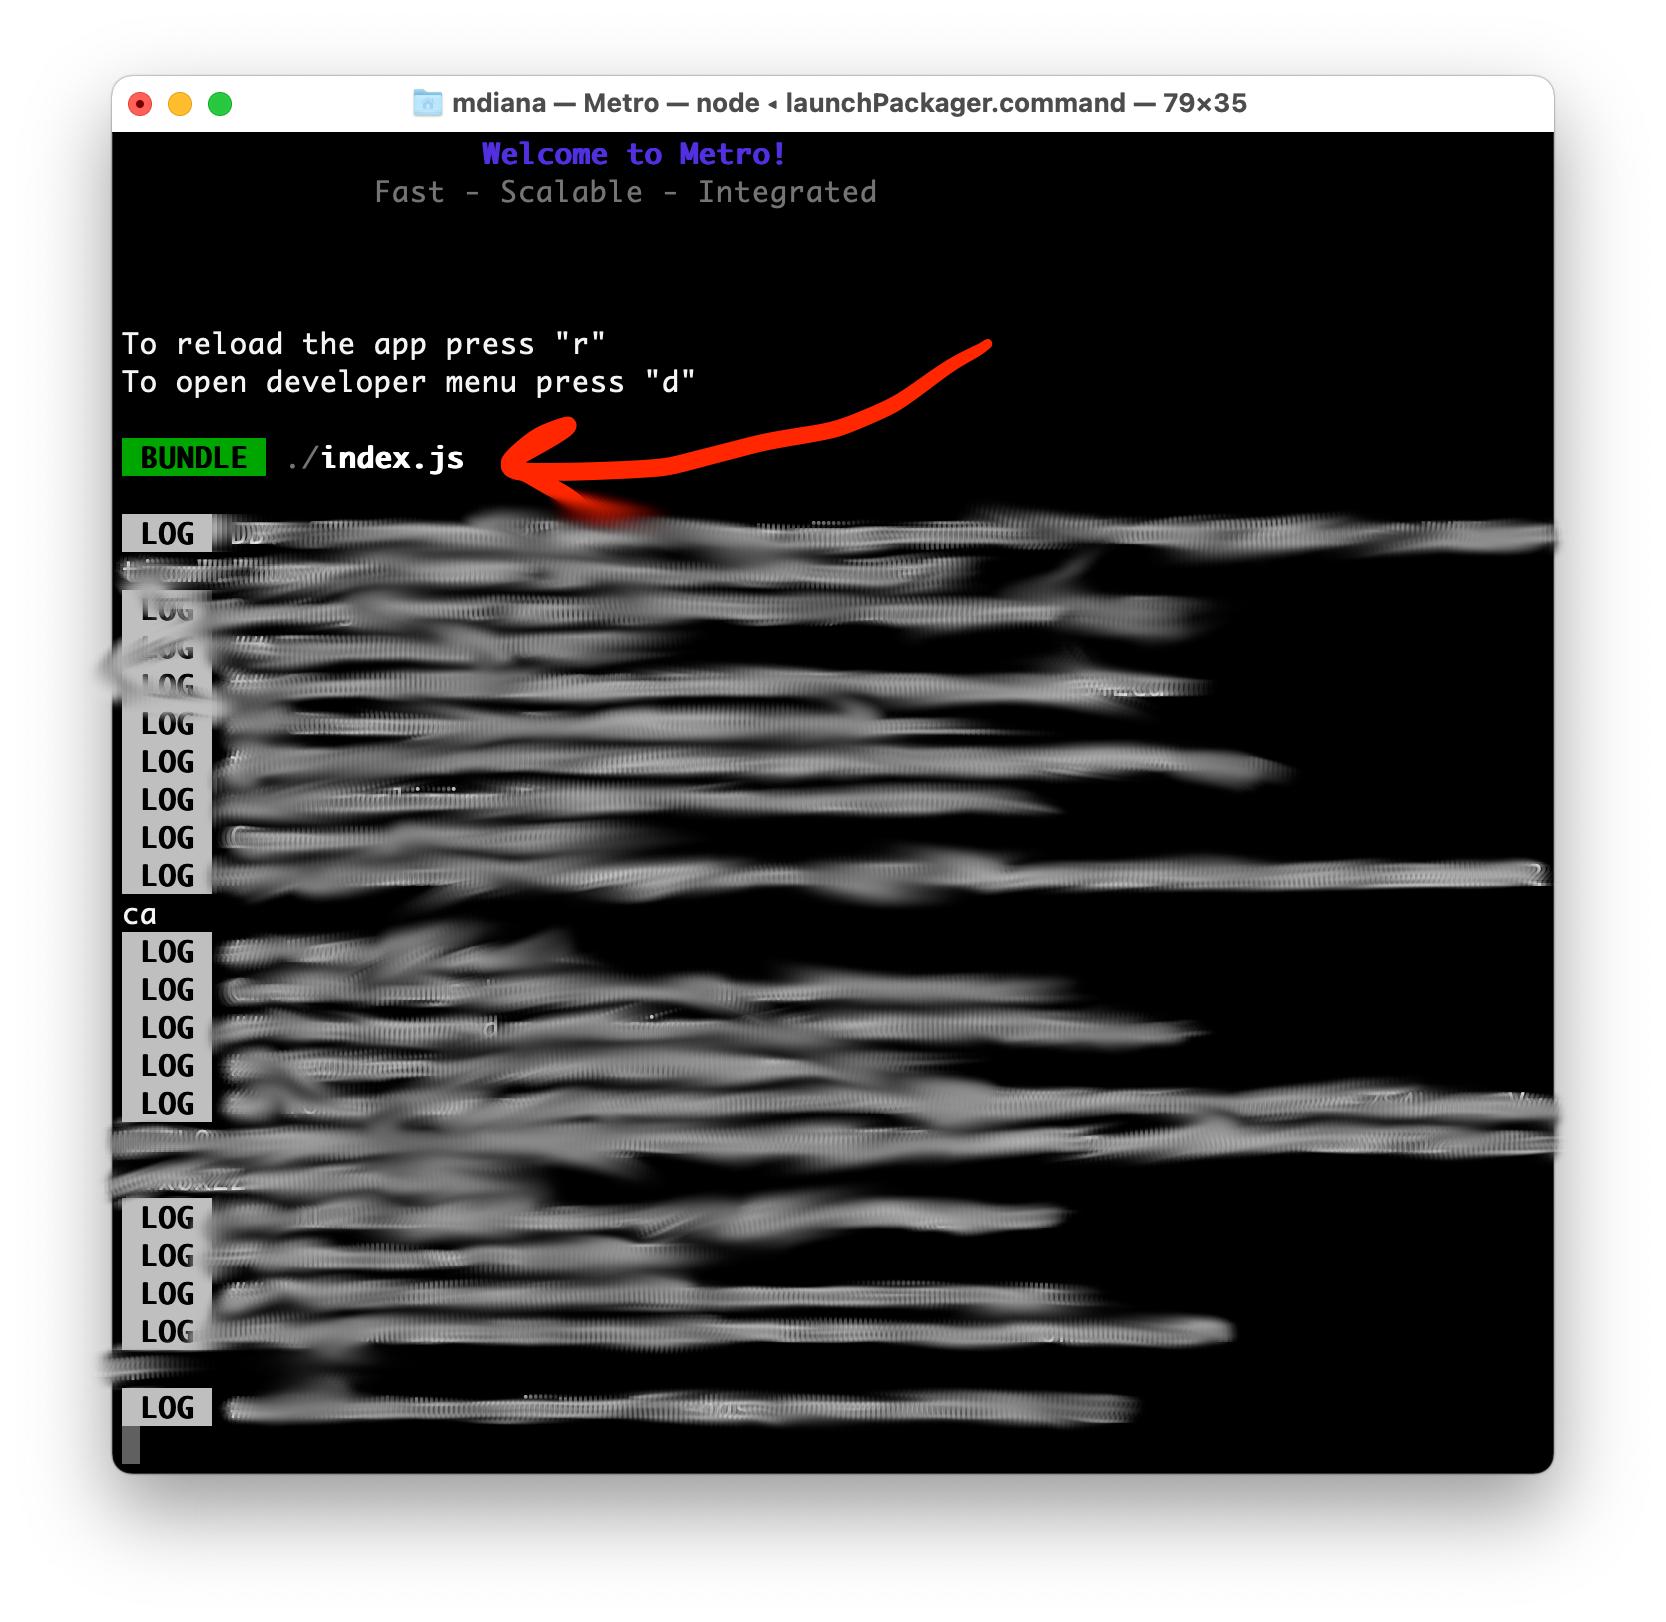Click the 'Fast - Scalable - Integrated' tagline
The image size is (1666, 1622).
[x=625, y=192]
